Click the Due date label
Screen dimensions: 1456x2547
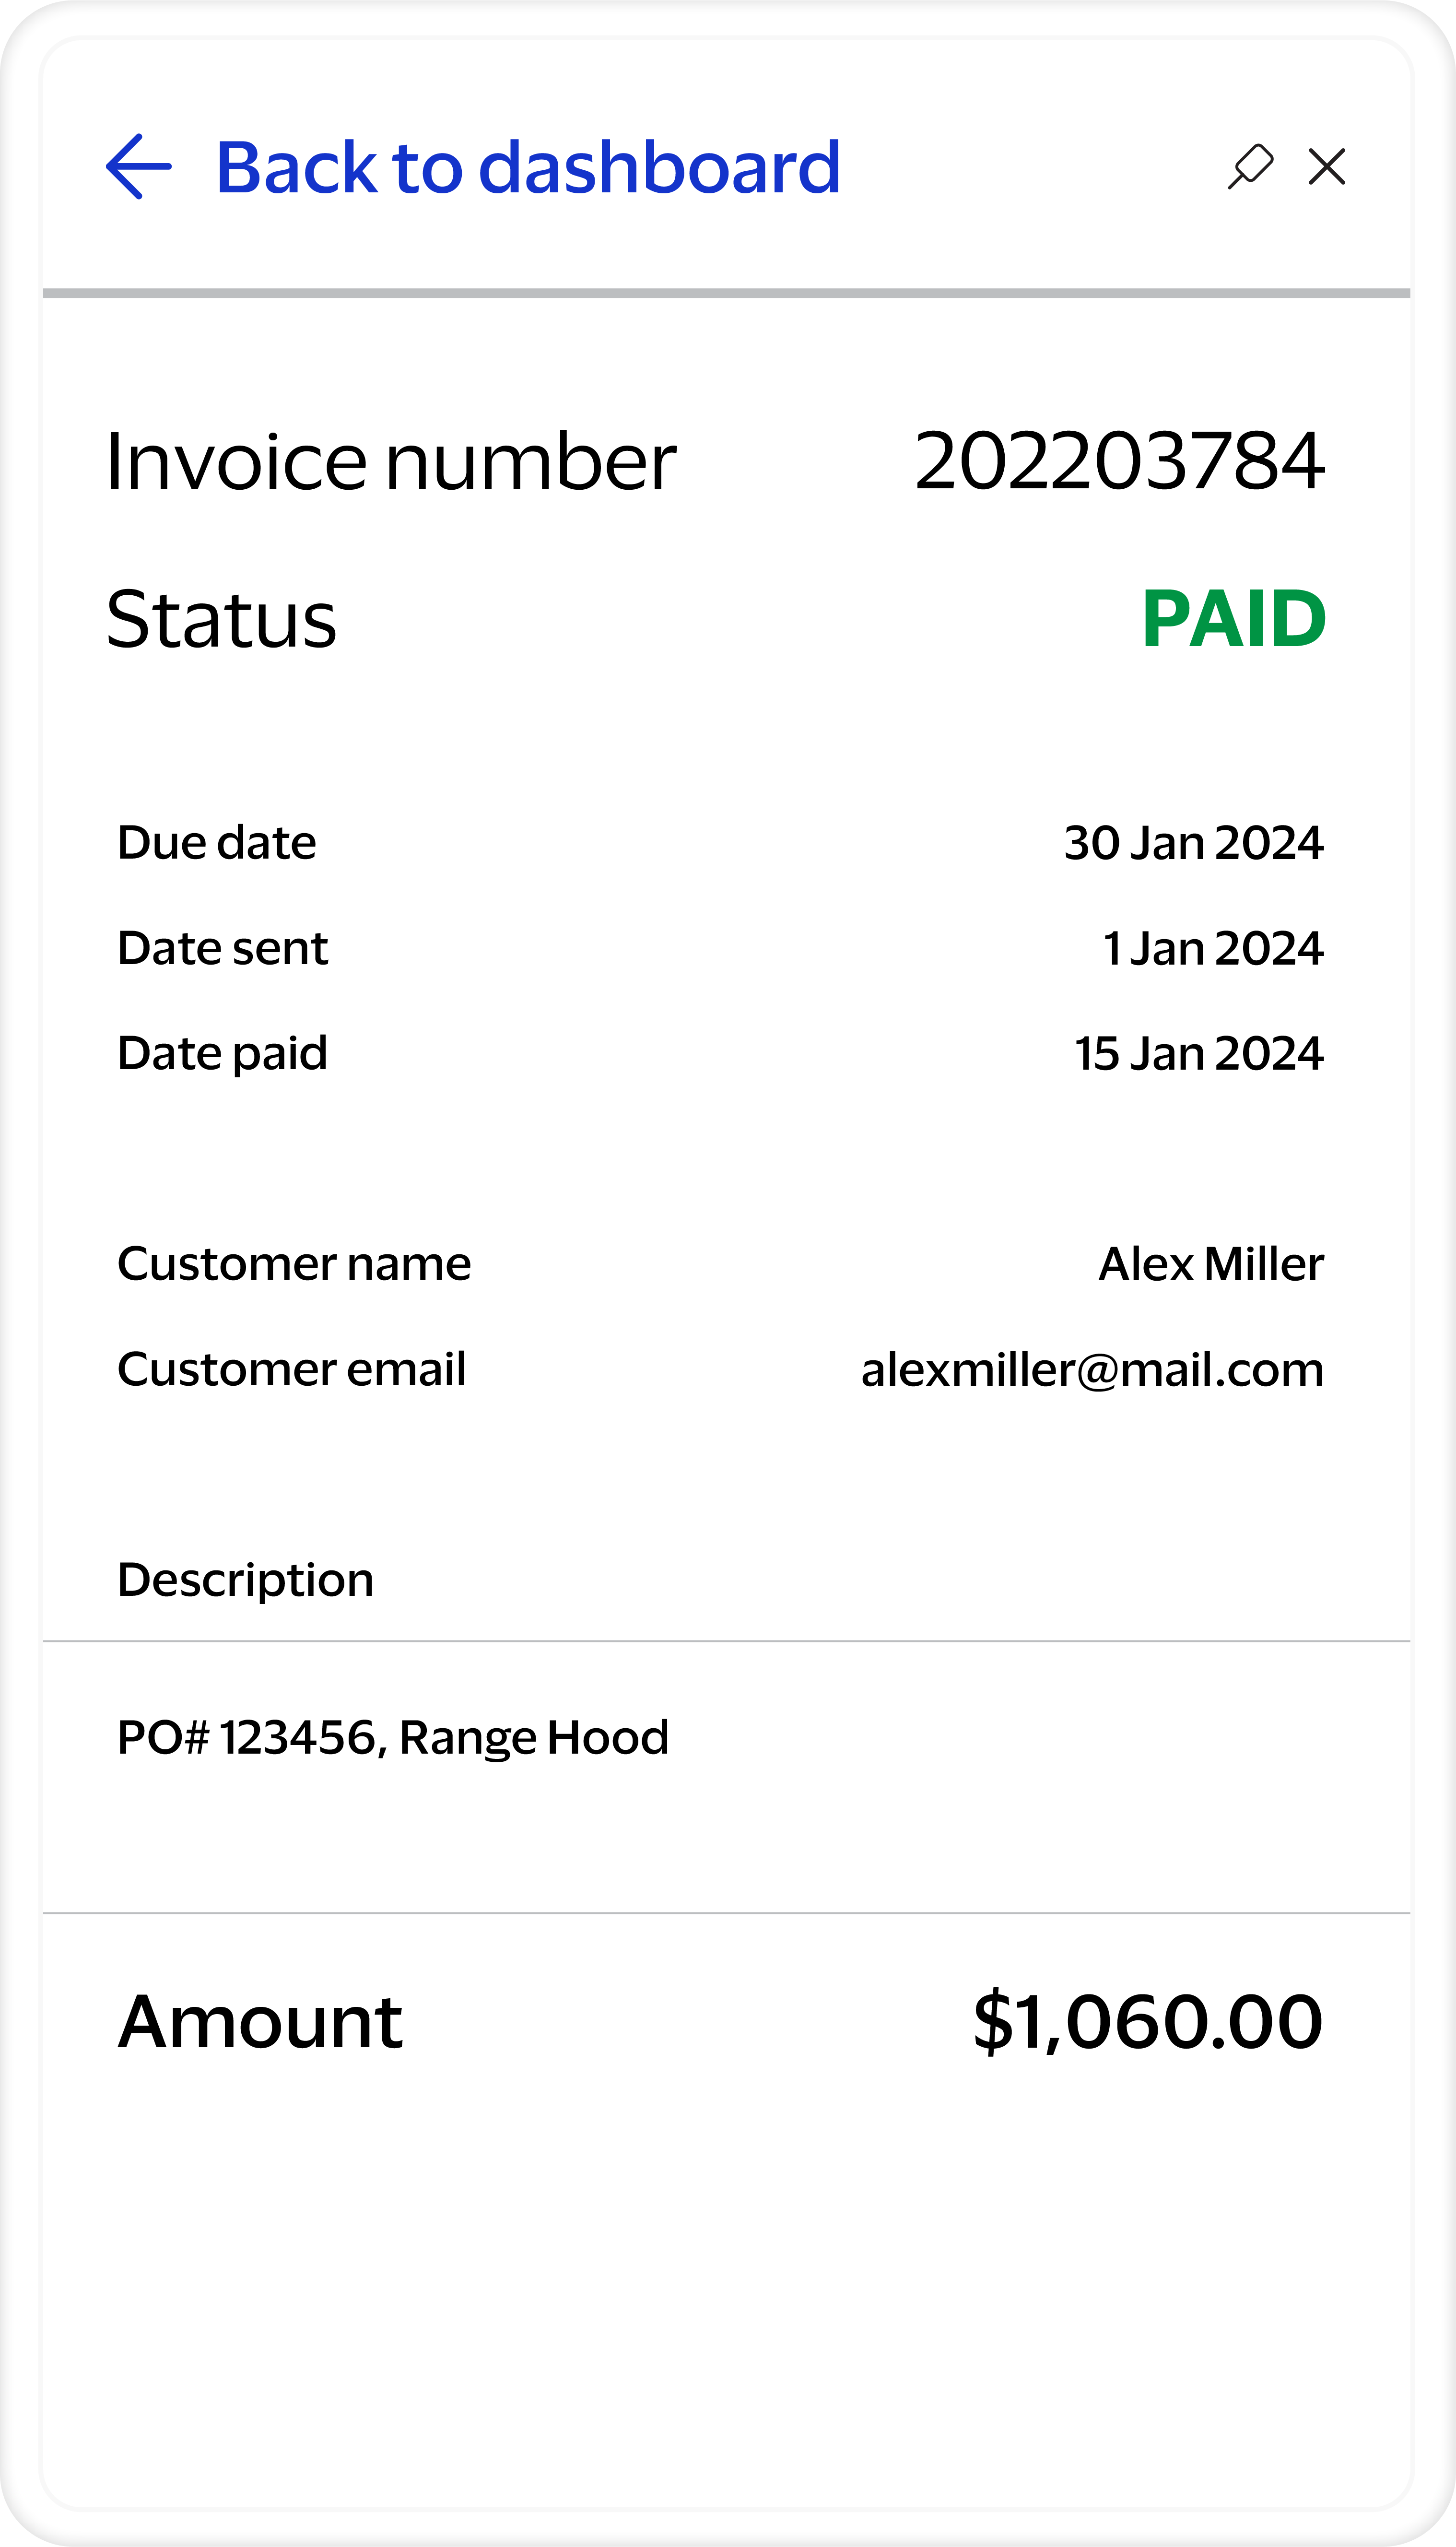click(216, 843)
